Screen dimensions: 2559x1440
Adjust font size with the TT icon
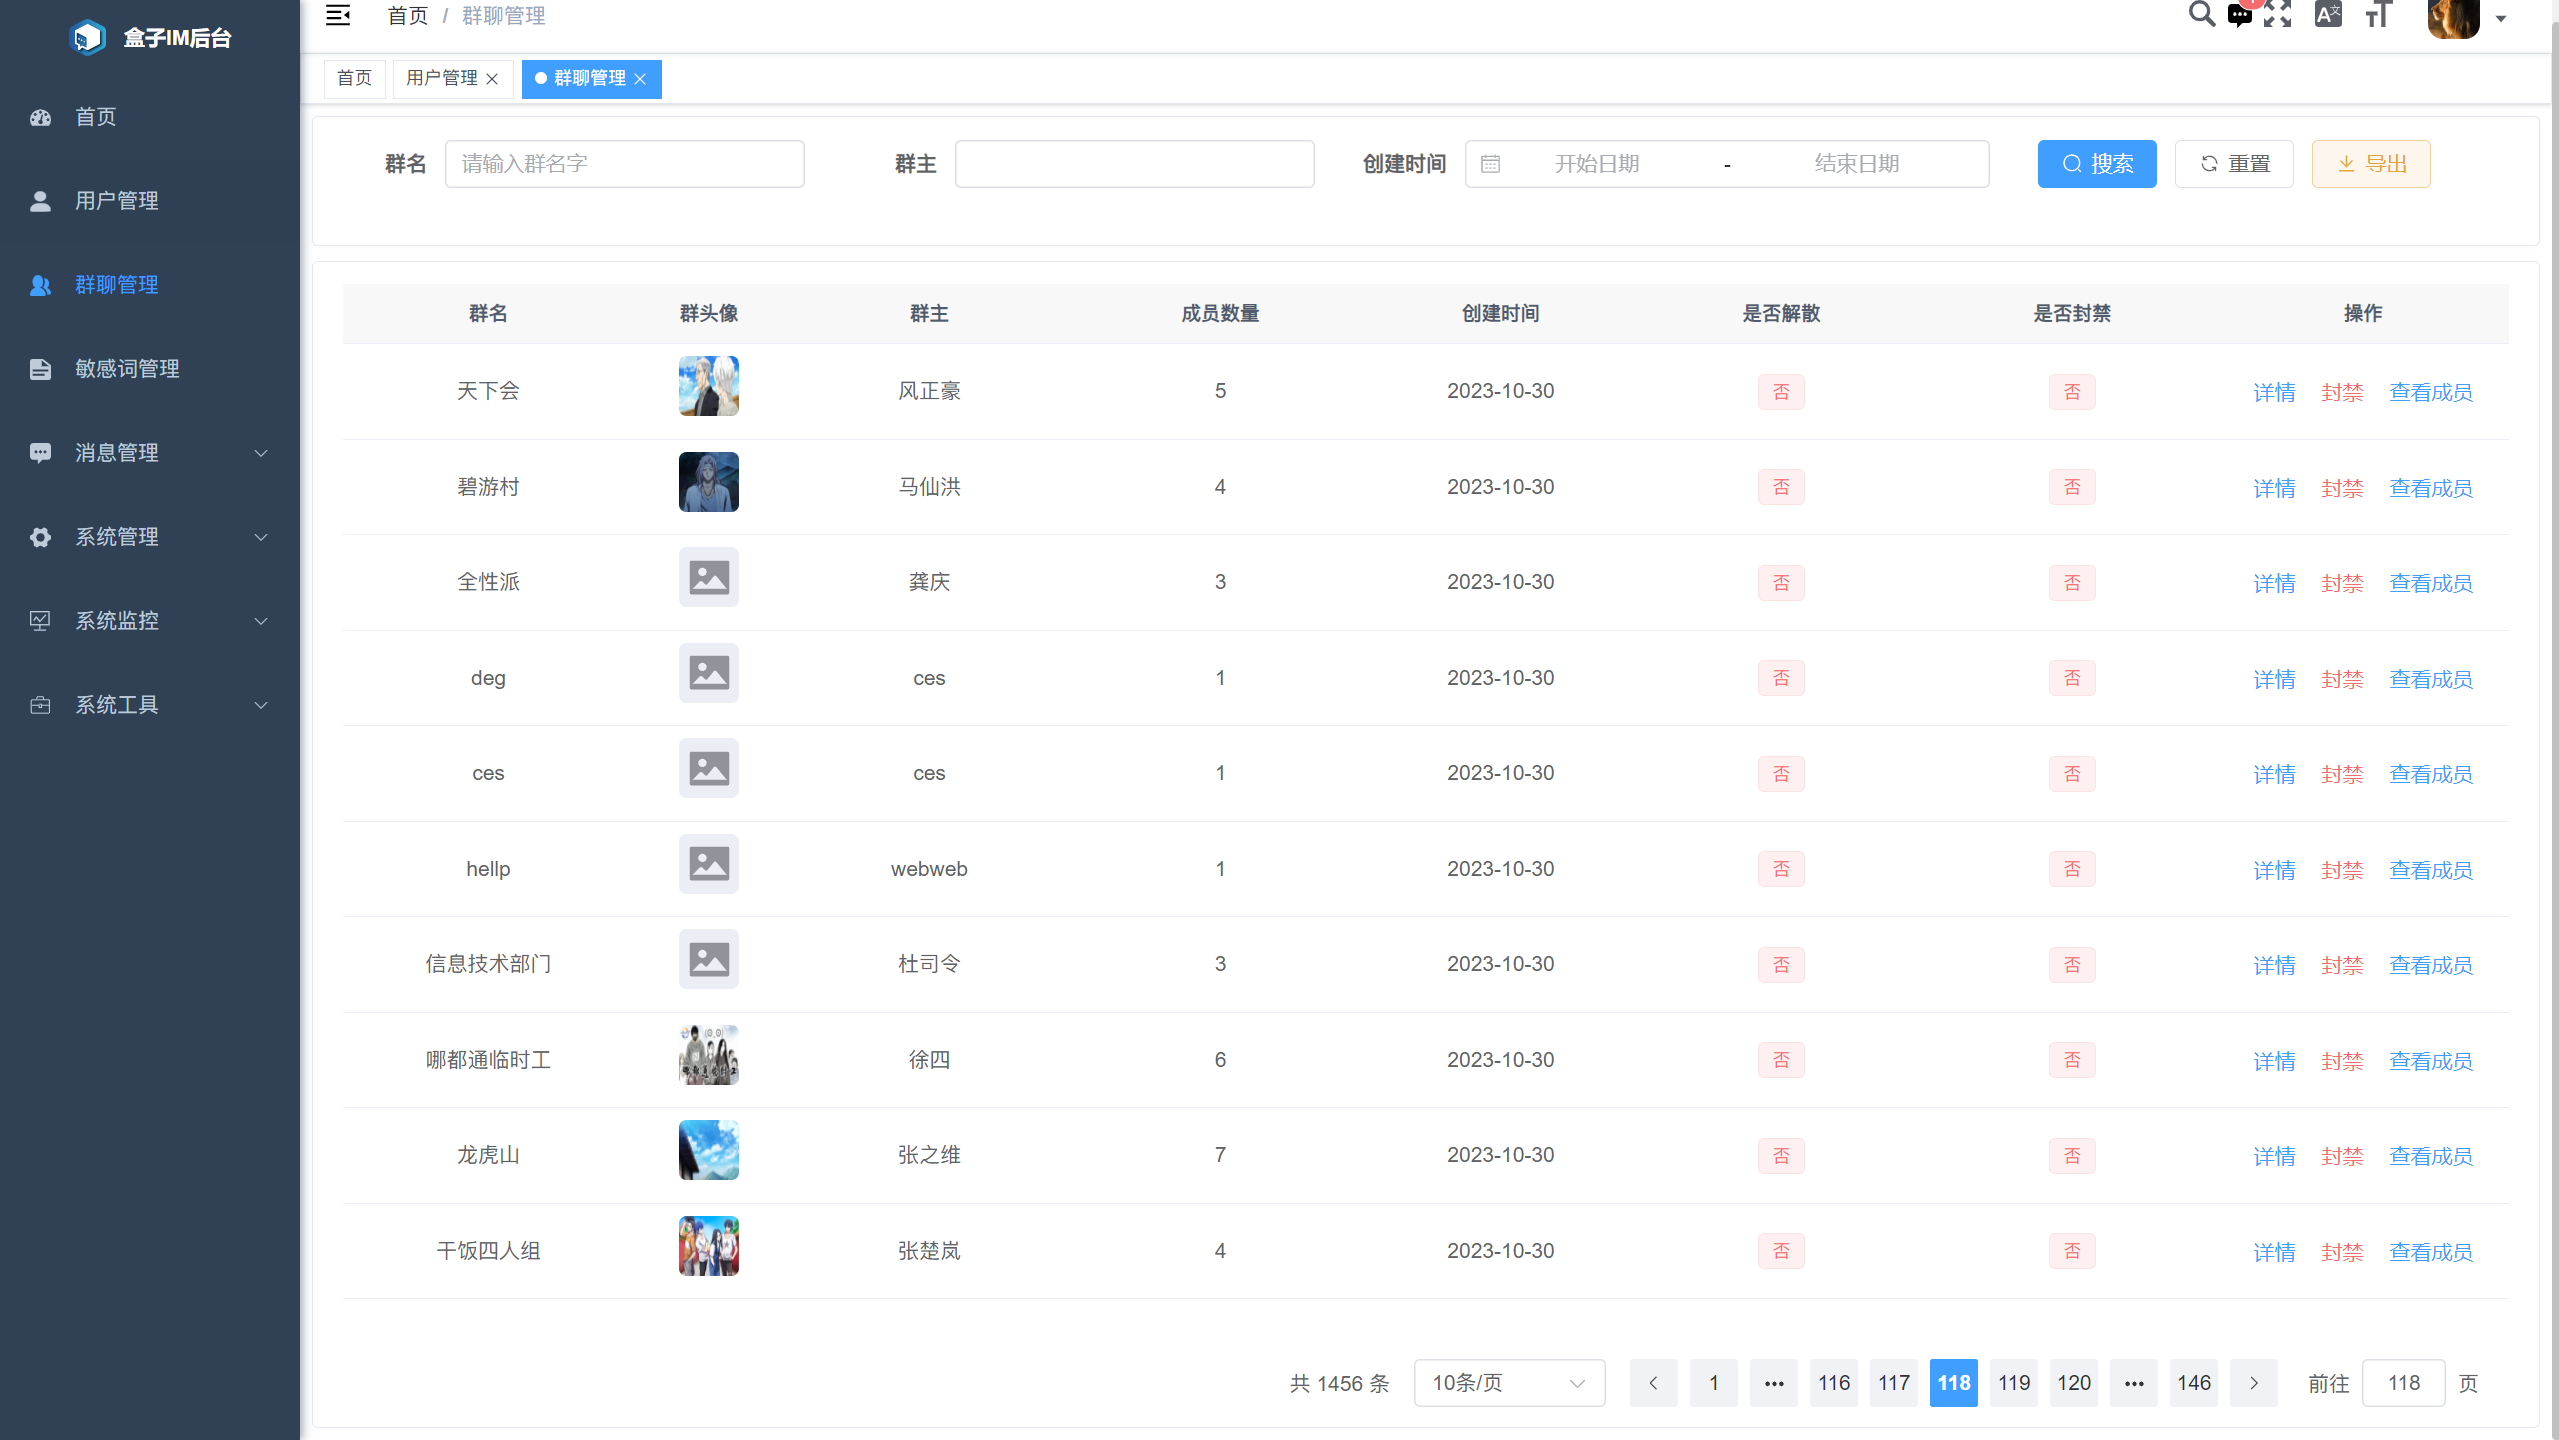pyautogui.click(x=2377, y=15)
